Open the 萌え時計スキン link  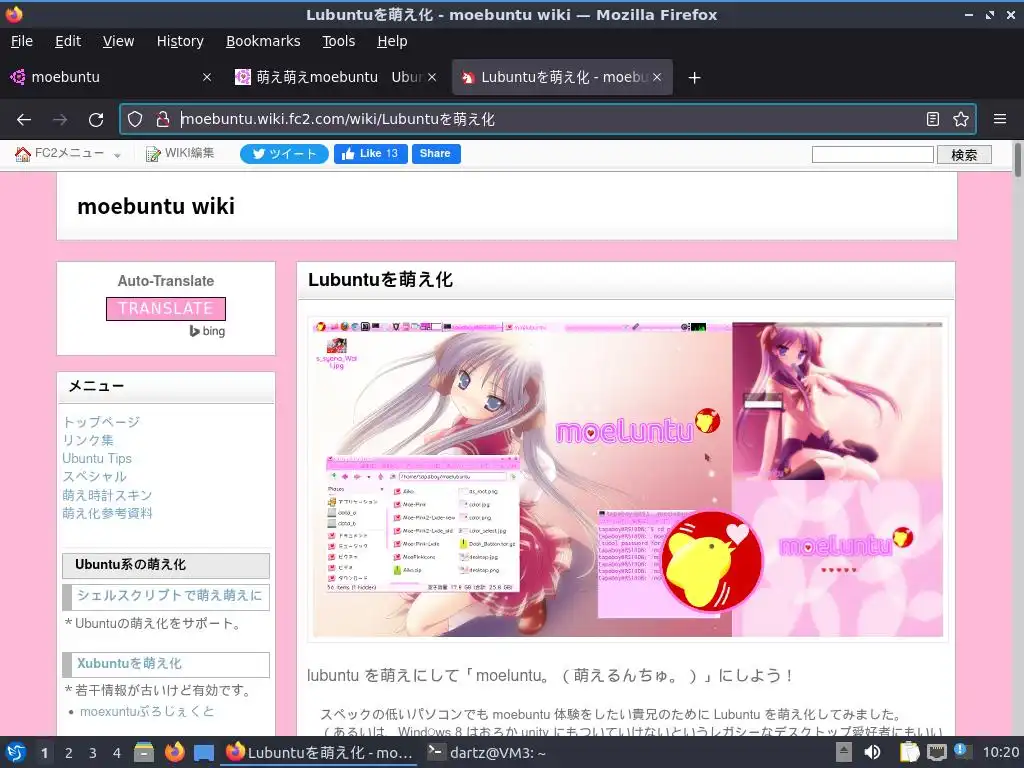point(107,495)
